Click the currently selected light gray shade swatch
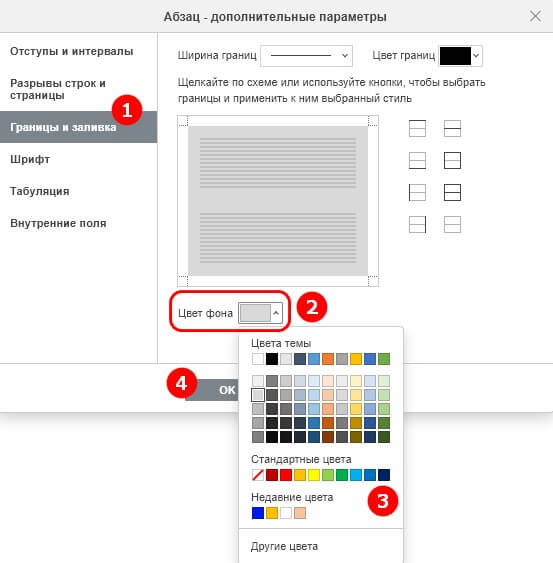553x563 pixels. (258, 395)
